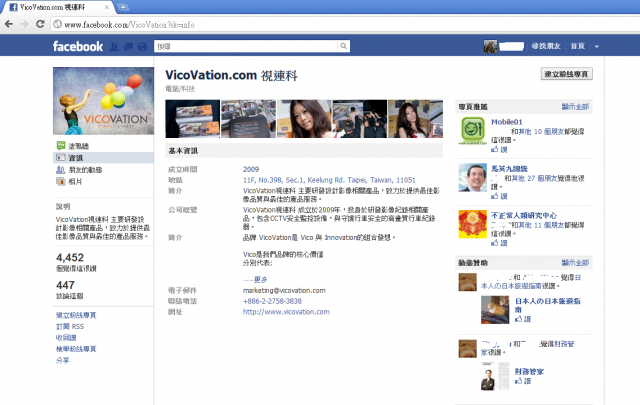Click the 4,452 likes count
The height and width of the screenshot is (405, 640).
point(70,258)
